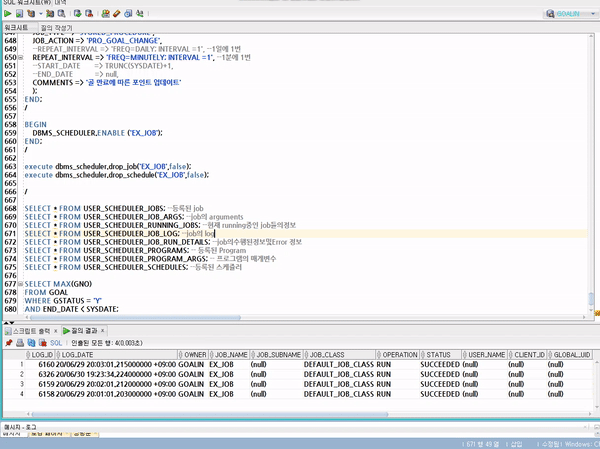Click the editor vertical scrollbar thumb

click(591, 299)
